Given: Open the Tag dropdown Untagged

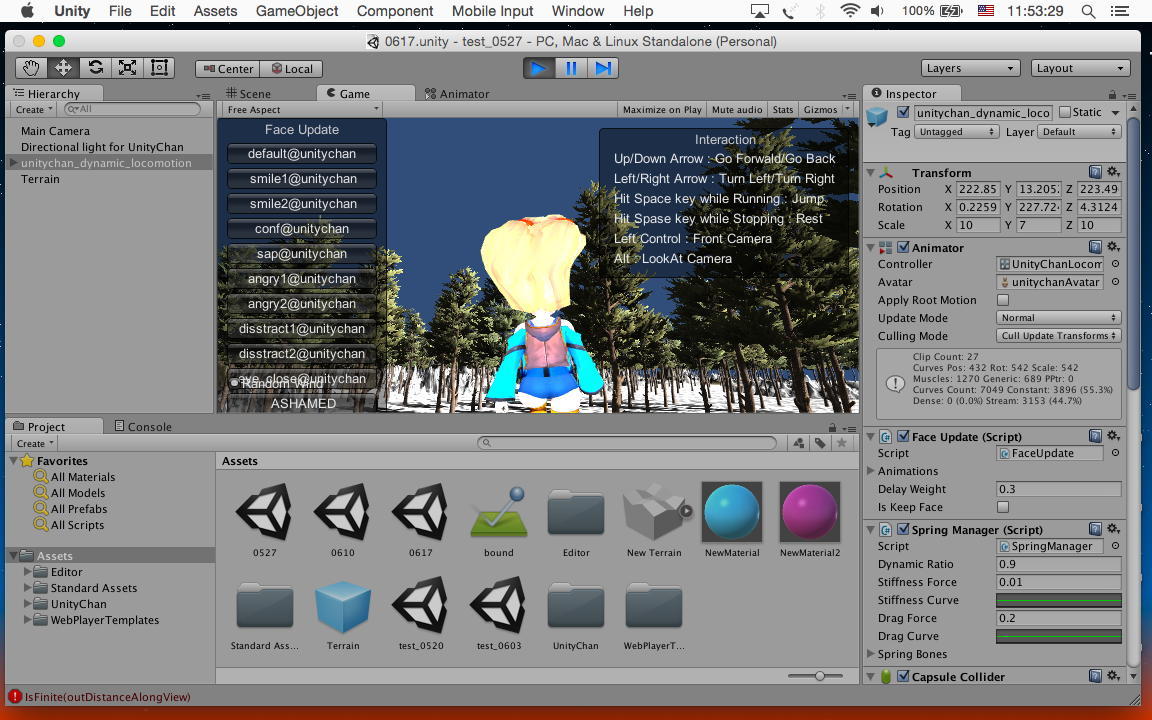Looking at the screenshot, I should click(x=956, y=132).
